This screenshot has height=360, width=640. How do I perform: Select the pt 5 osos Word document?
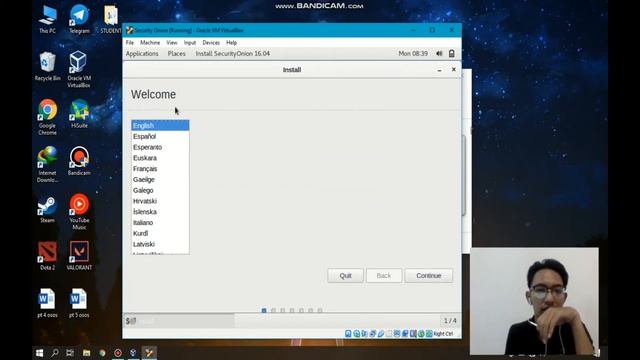[79, 303]
